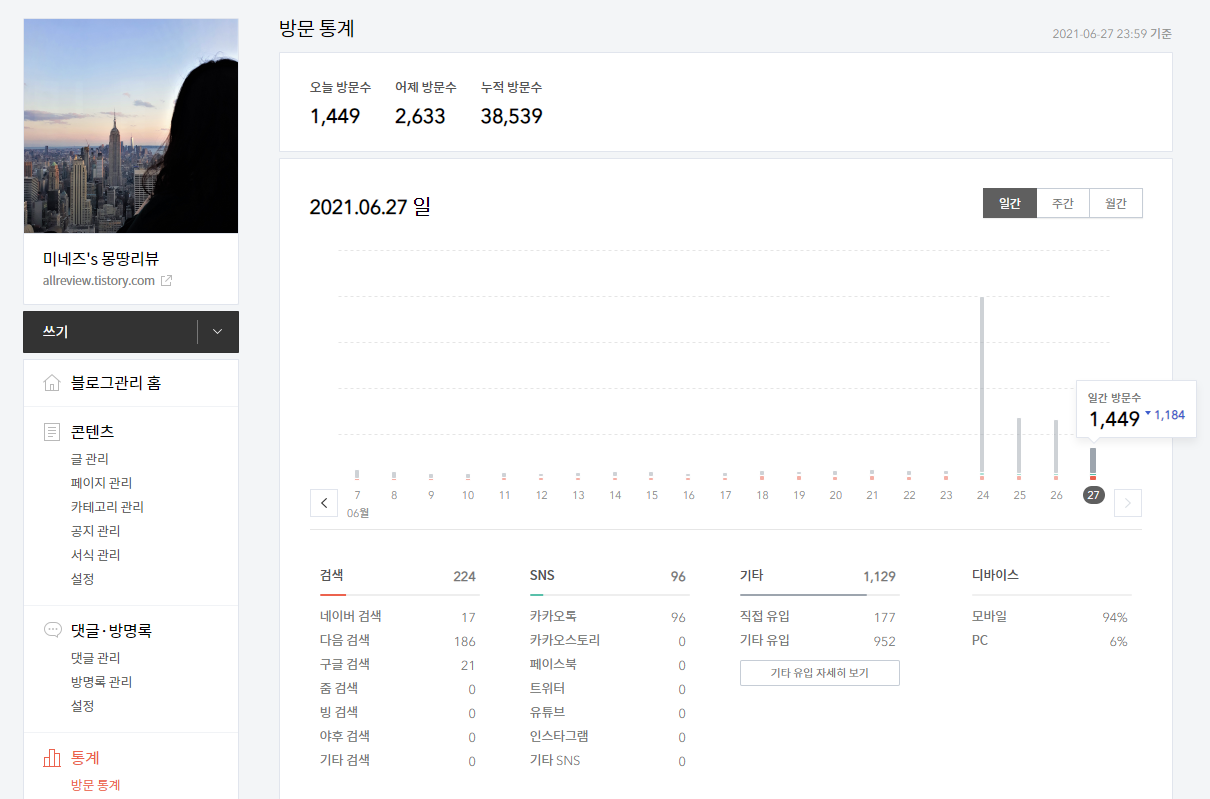Select date 7 on the chart axis
Viewport: 1210px width, 799px height.
click(358, 495)
